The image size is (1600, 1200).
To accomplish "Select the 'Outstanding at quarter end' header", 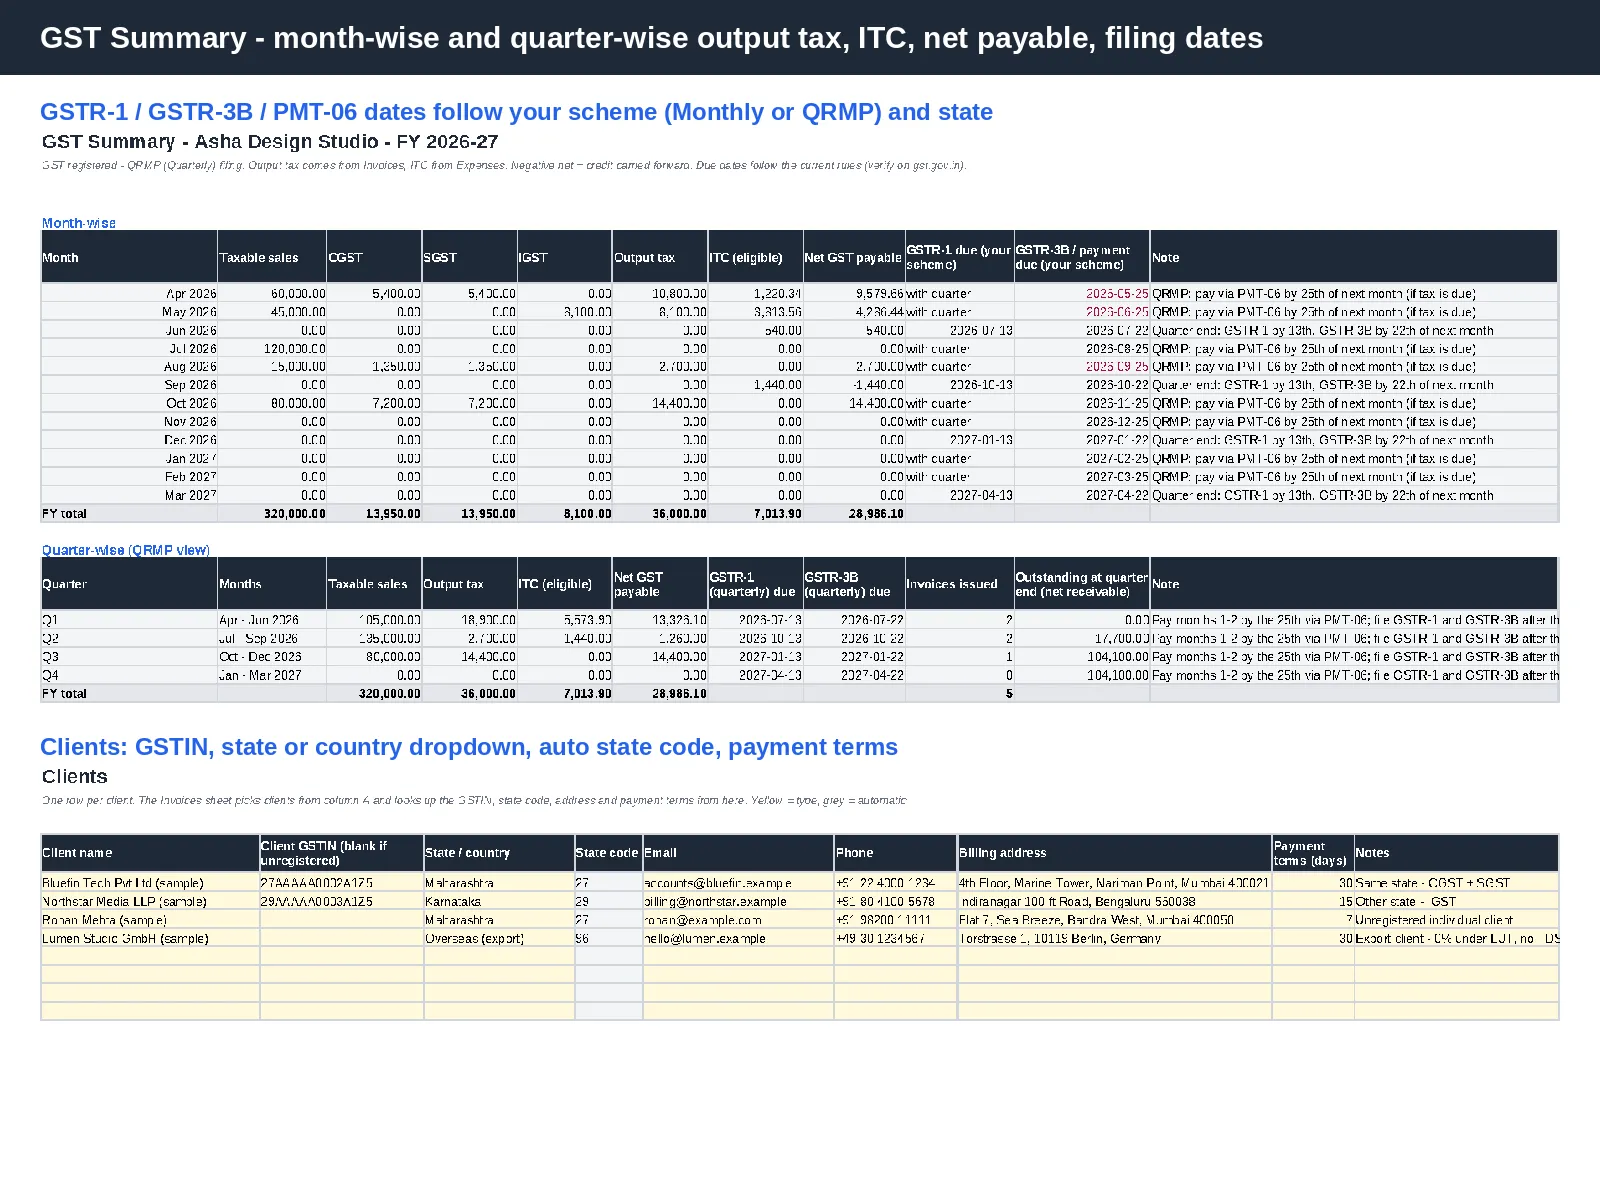I will 1082,584.
